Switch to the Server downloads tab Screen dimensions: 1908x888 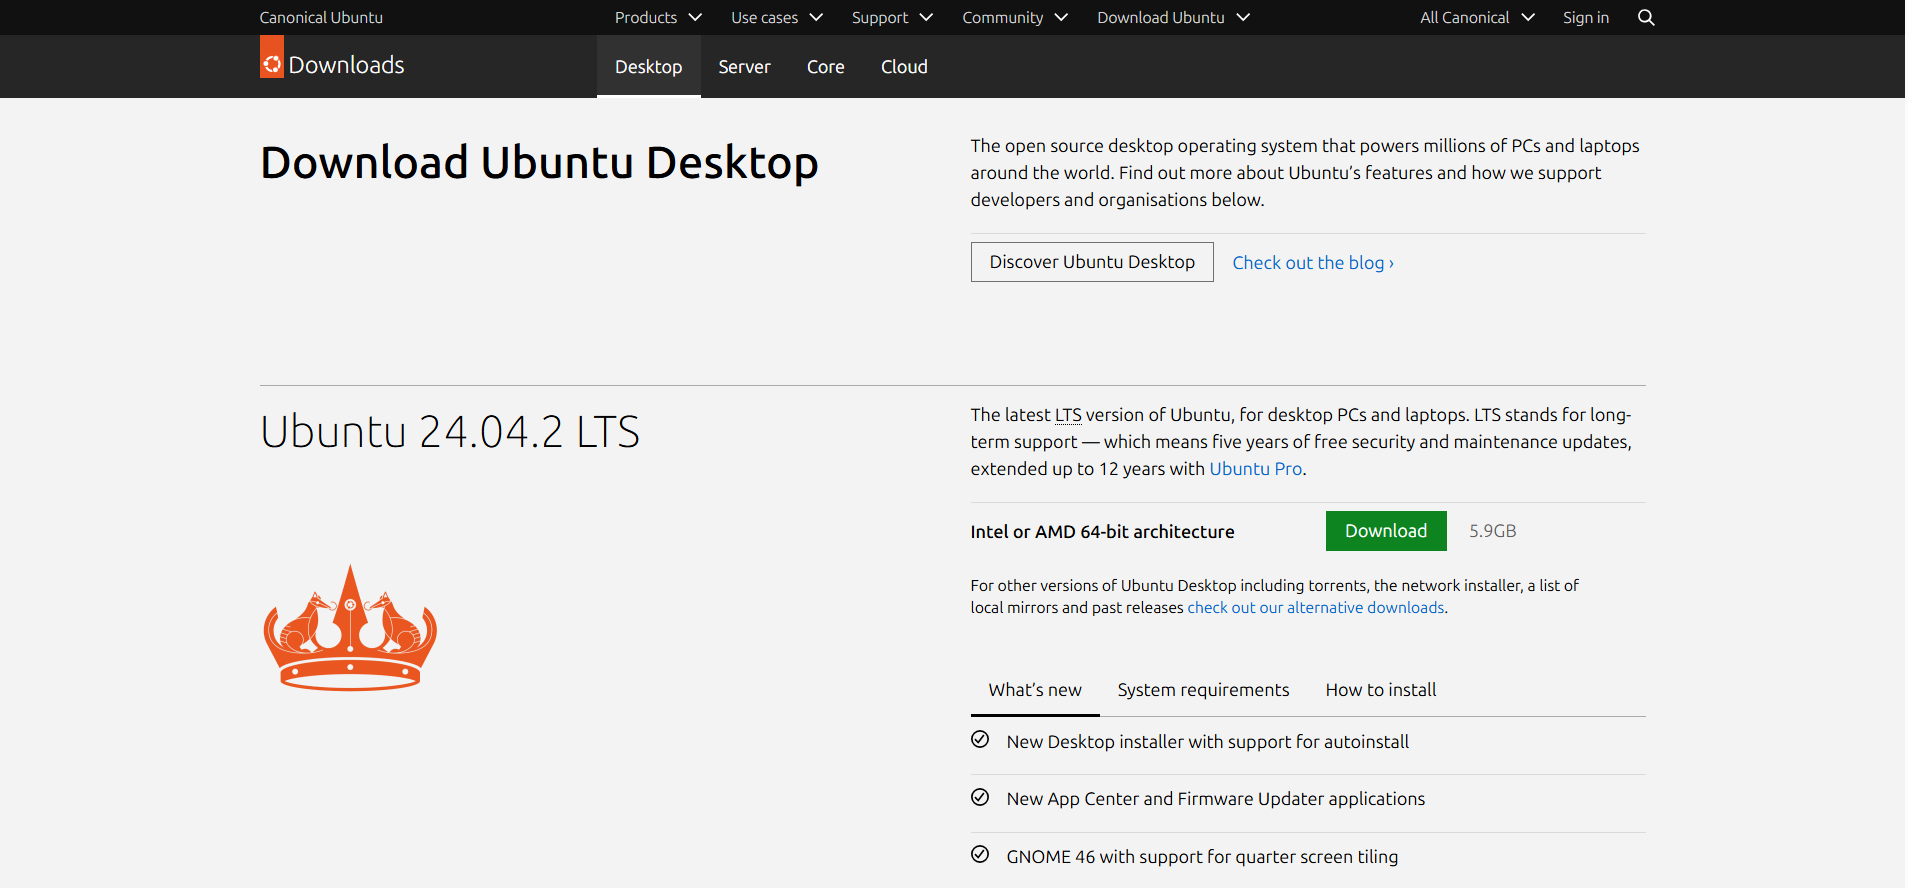point(744,66)
